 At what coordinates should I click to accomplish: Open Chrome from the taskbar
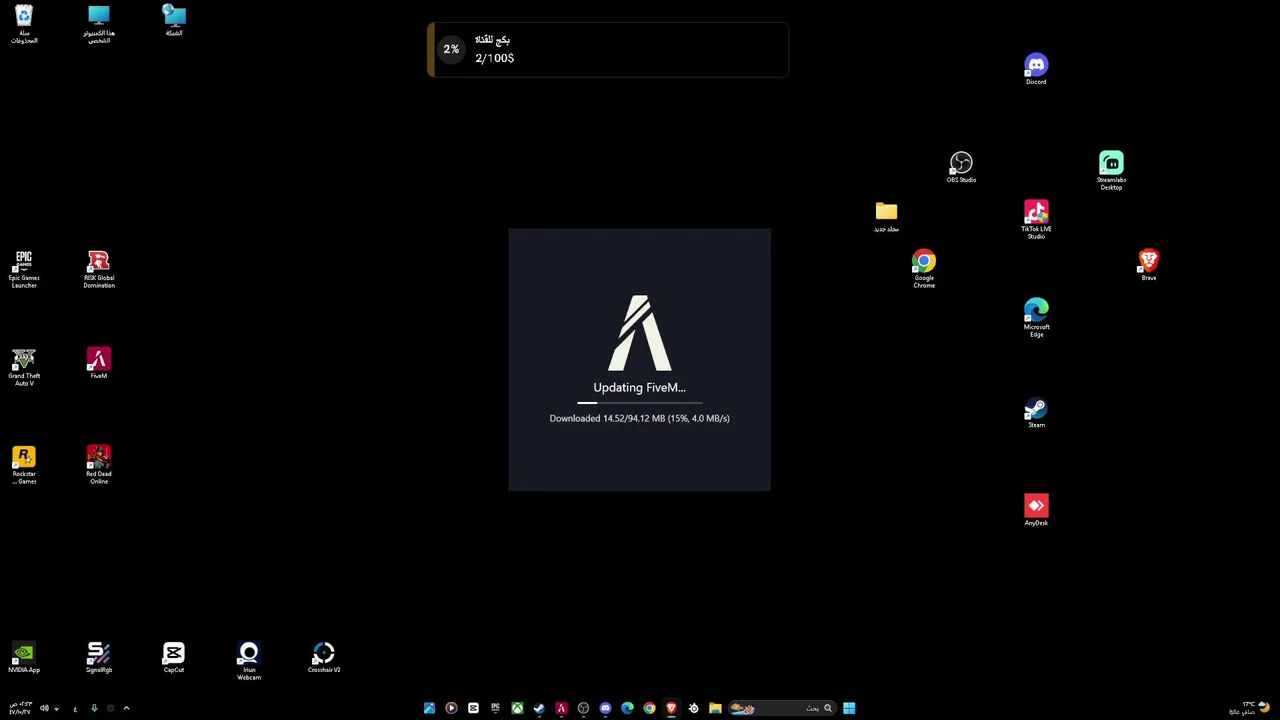point(649,708)
